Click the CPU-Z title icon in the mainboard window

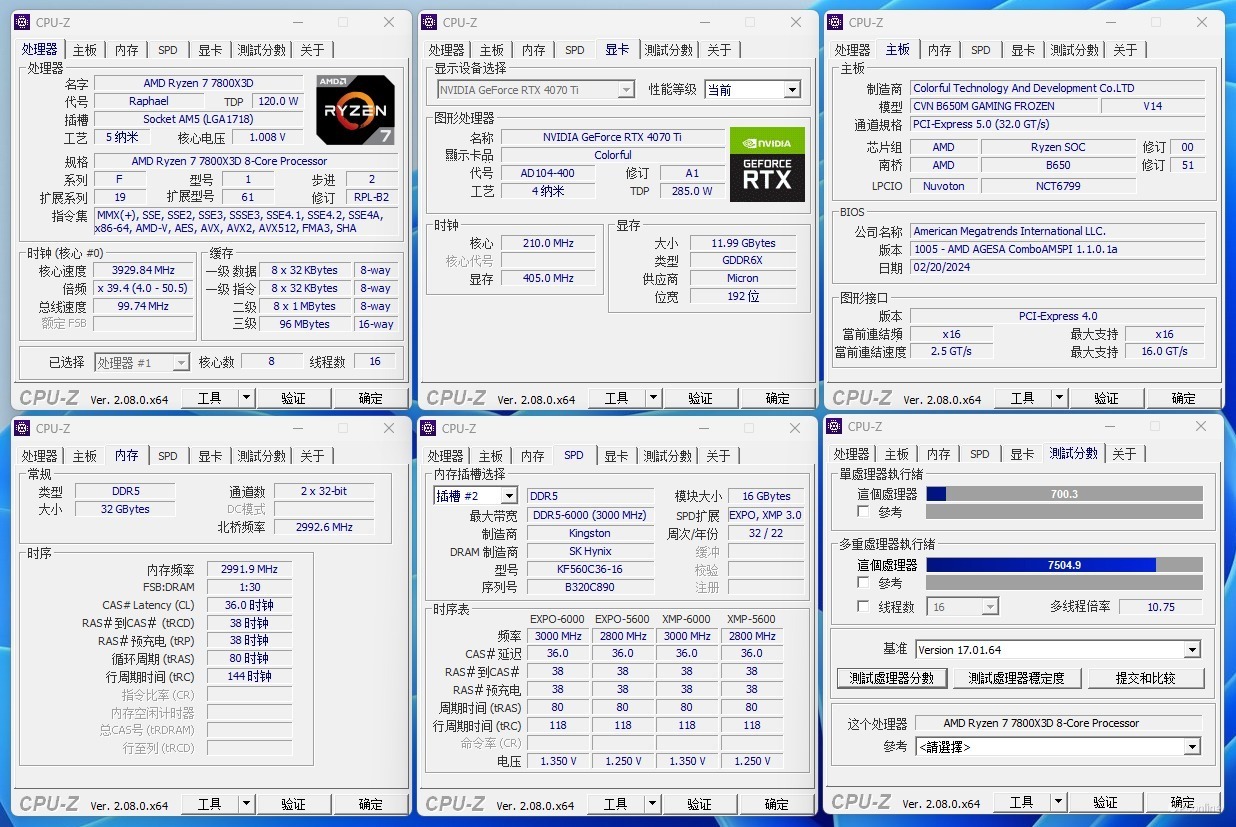836,22
